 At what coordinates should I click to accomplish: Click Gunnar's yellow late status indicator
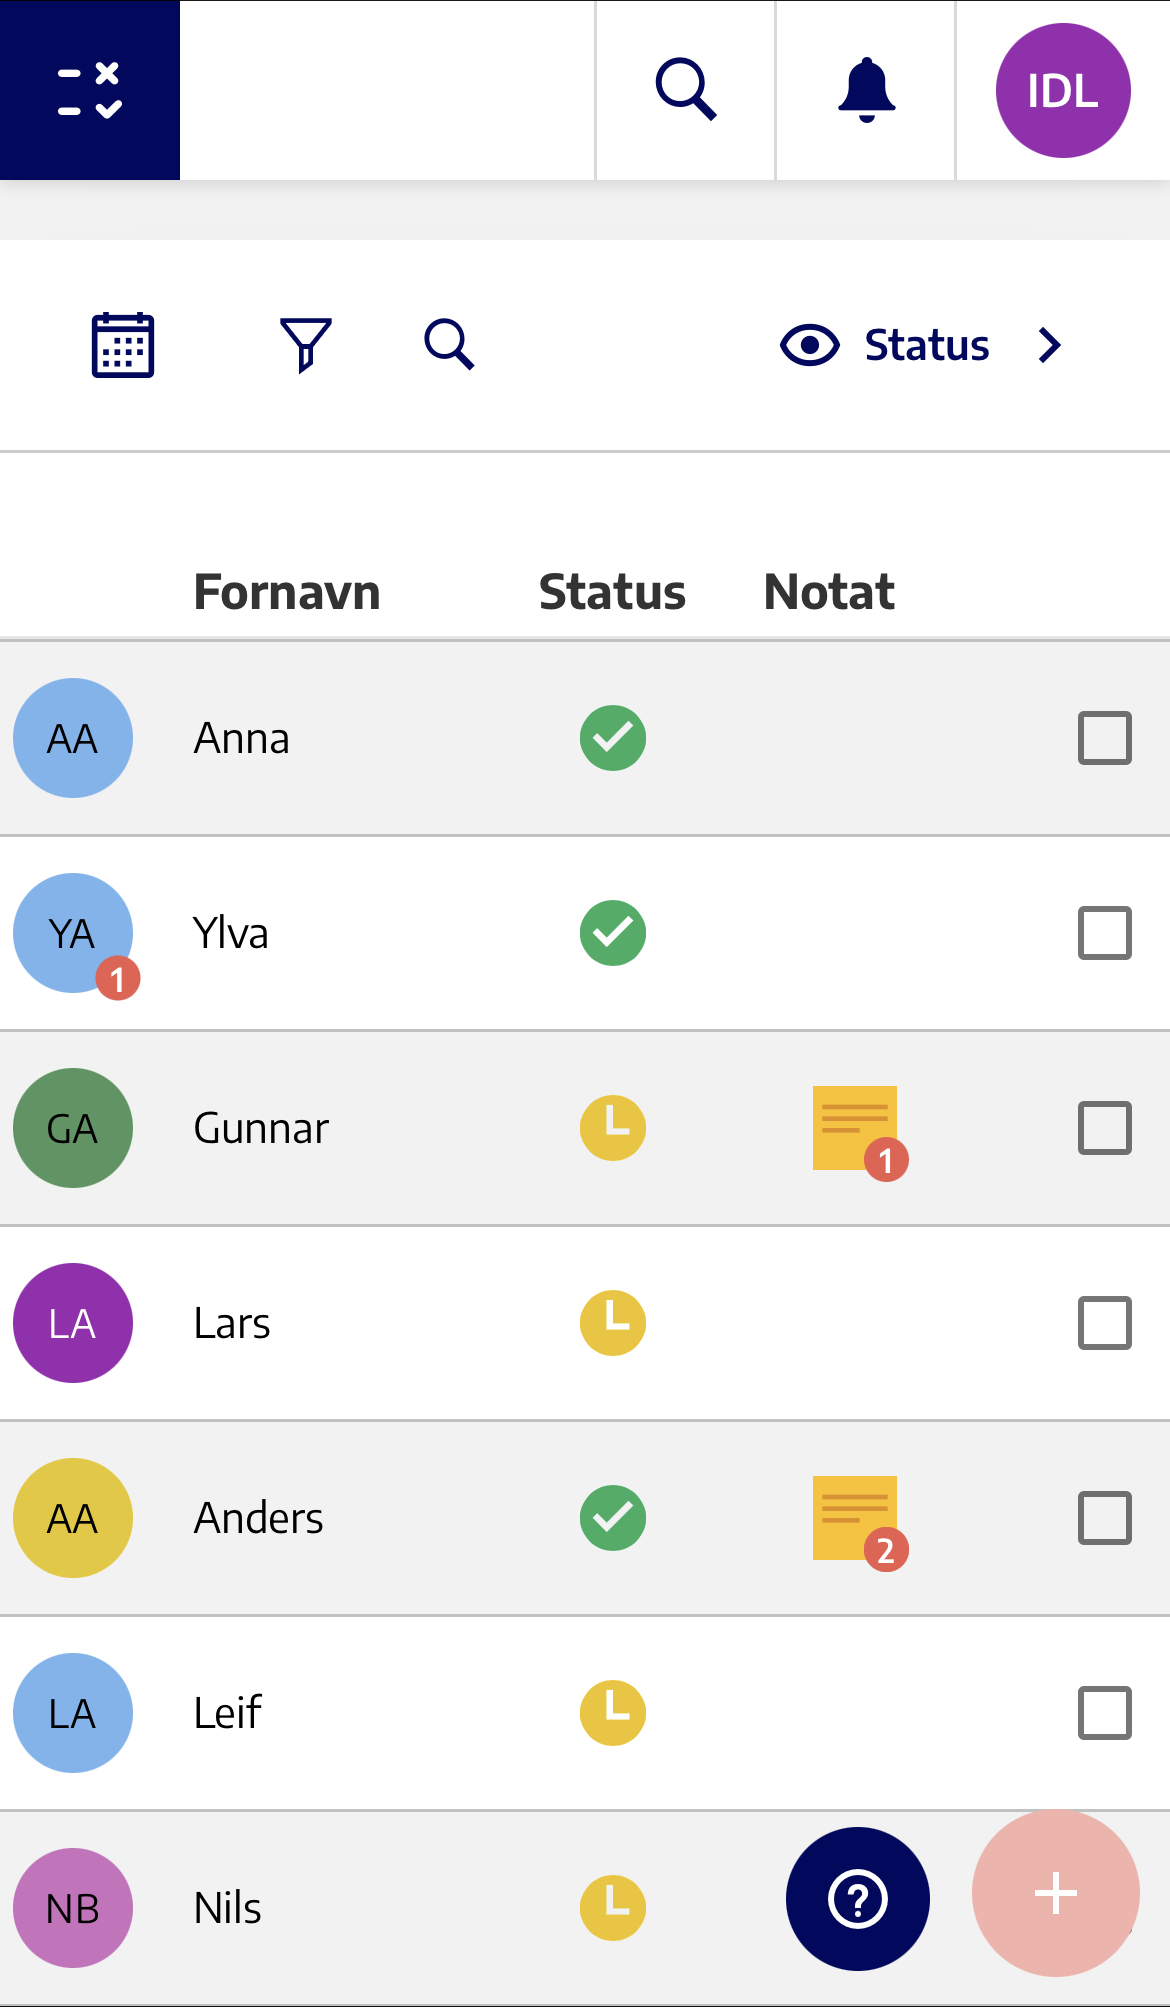613,1128
